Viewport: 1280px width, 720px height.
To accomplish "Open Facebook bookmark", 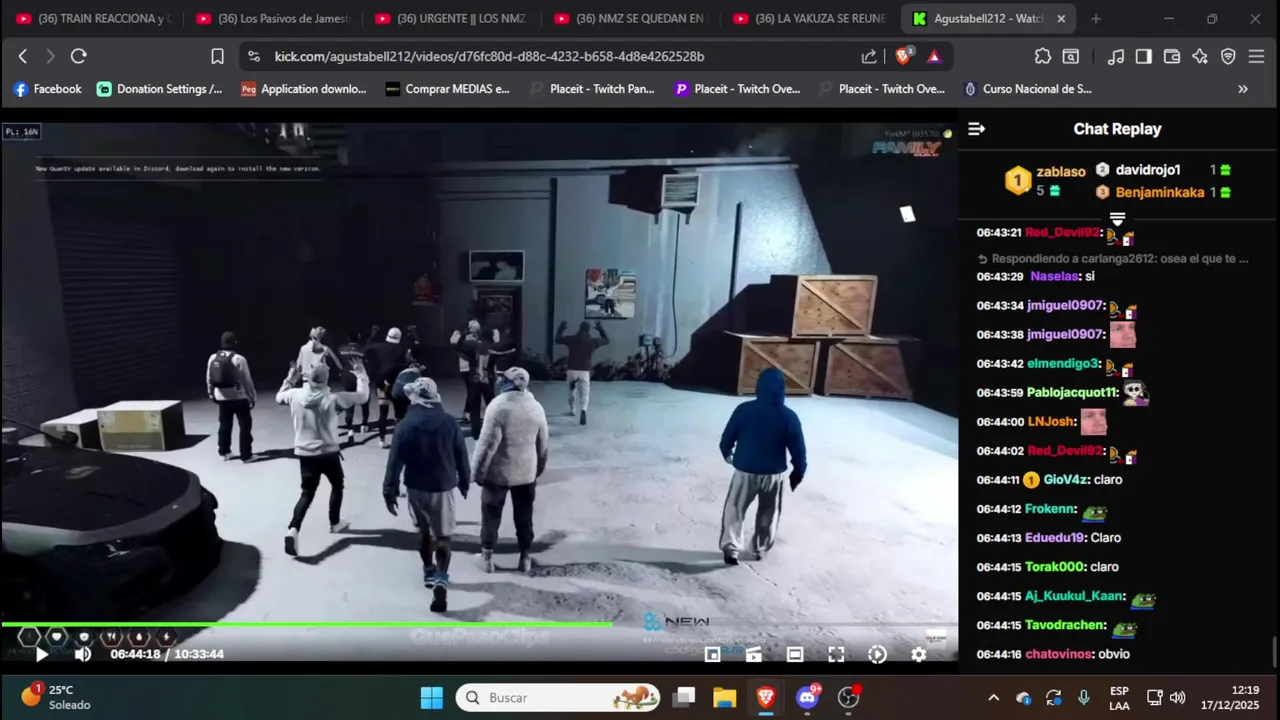I will point(47,89).
